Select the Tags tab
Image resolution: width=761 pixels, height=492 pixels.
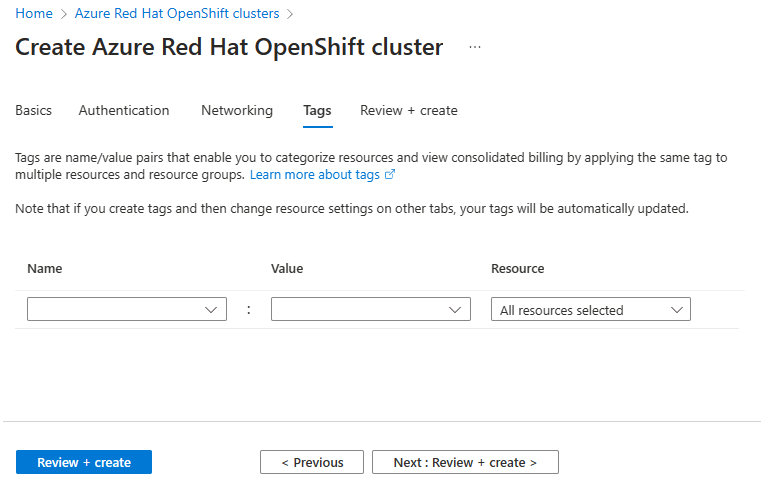(317, 111)
